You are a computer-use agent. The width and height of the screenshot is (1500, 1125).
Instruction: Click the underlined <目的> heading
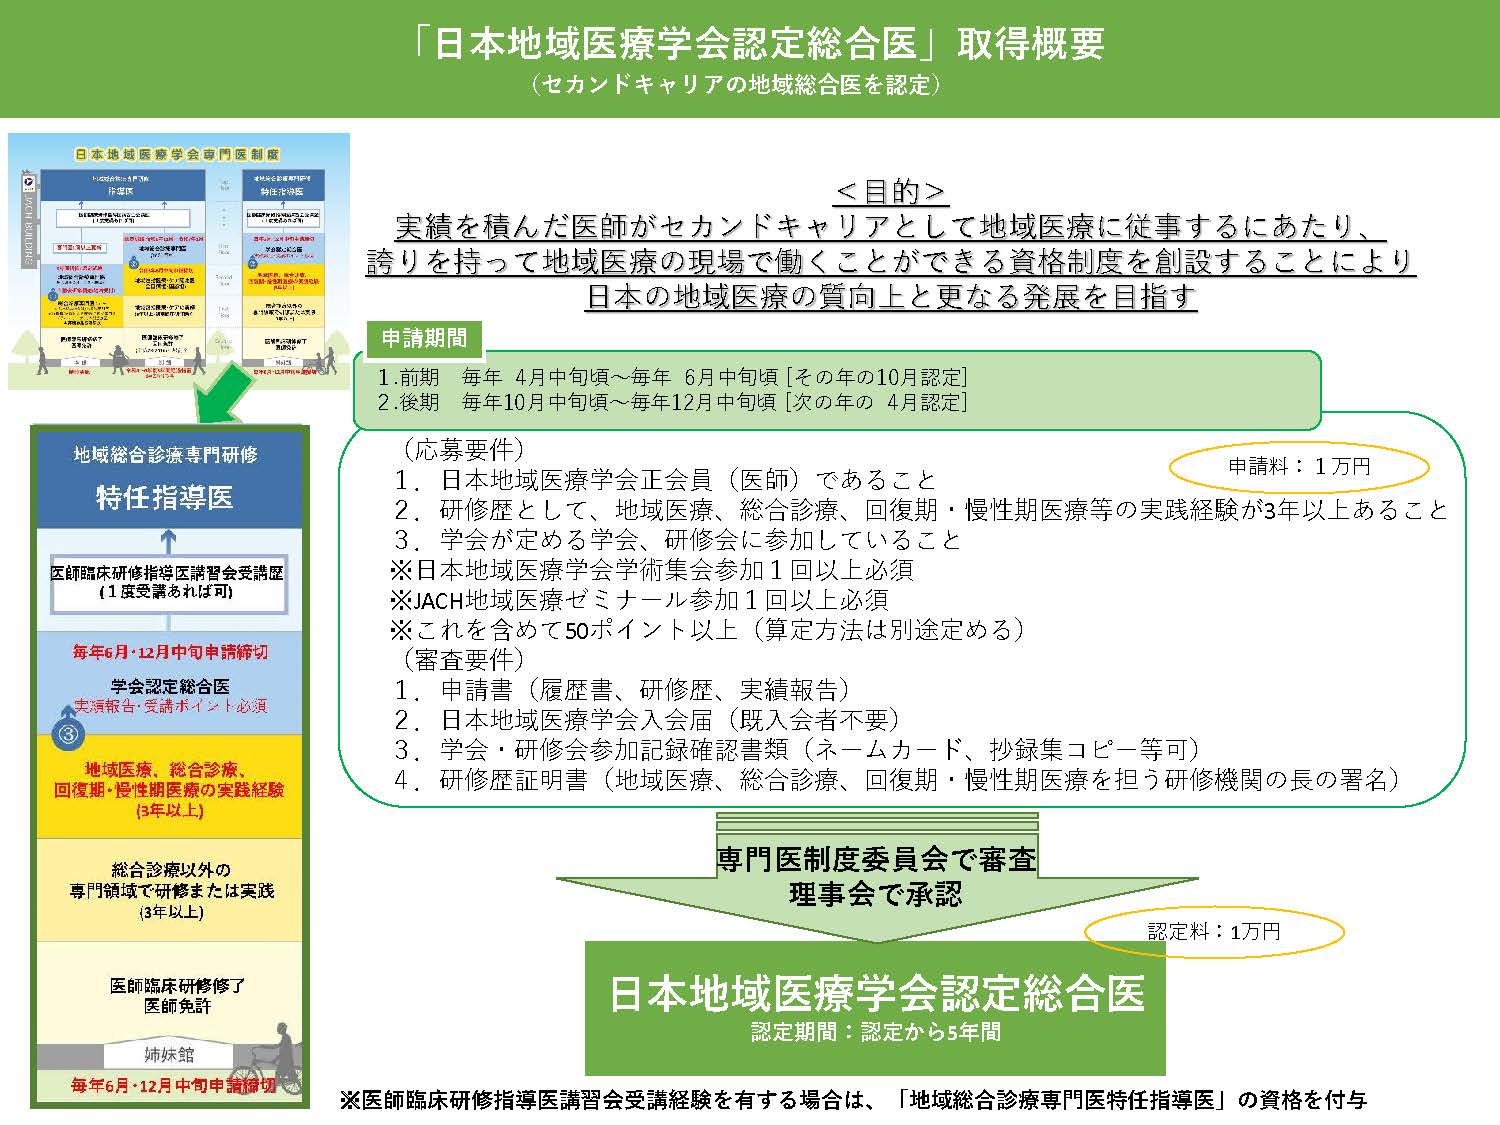890,191
